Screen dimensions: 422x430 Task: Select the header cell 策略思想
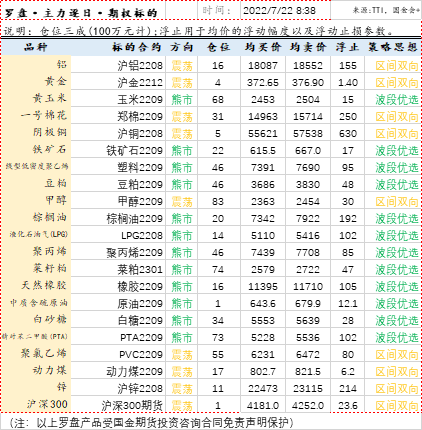pyautogui.click(x=393, y=47)
